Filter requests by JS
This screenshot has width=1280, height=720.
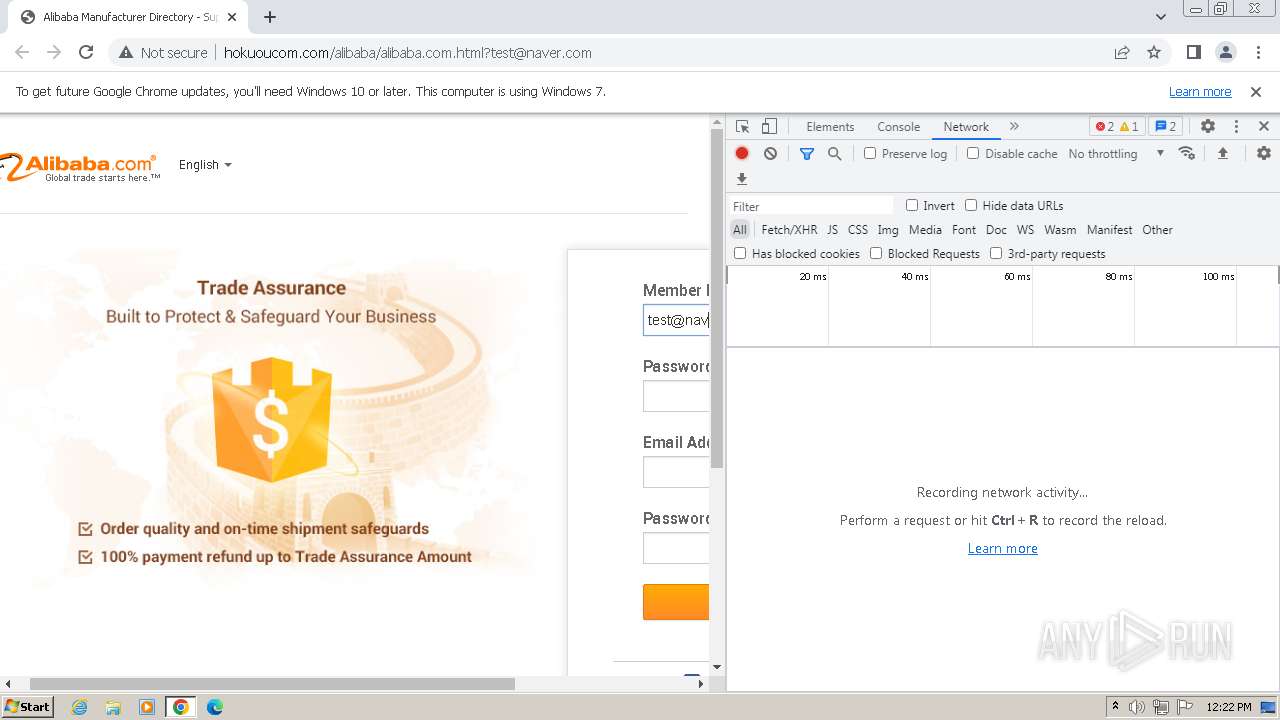pos(832,230)
